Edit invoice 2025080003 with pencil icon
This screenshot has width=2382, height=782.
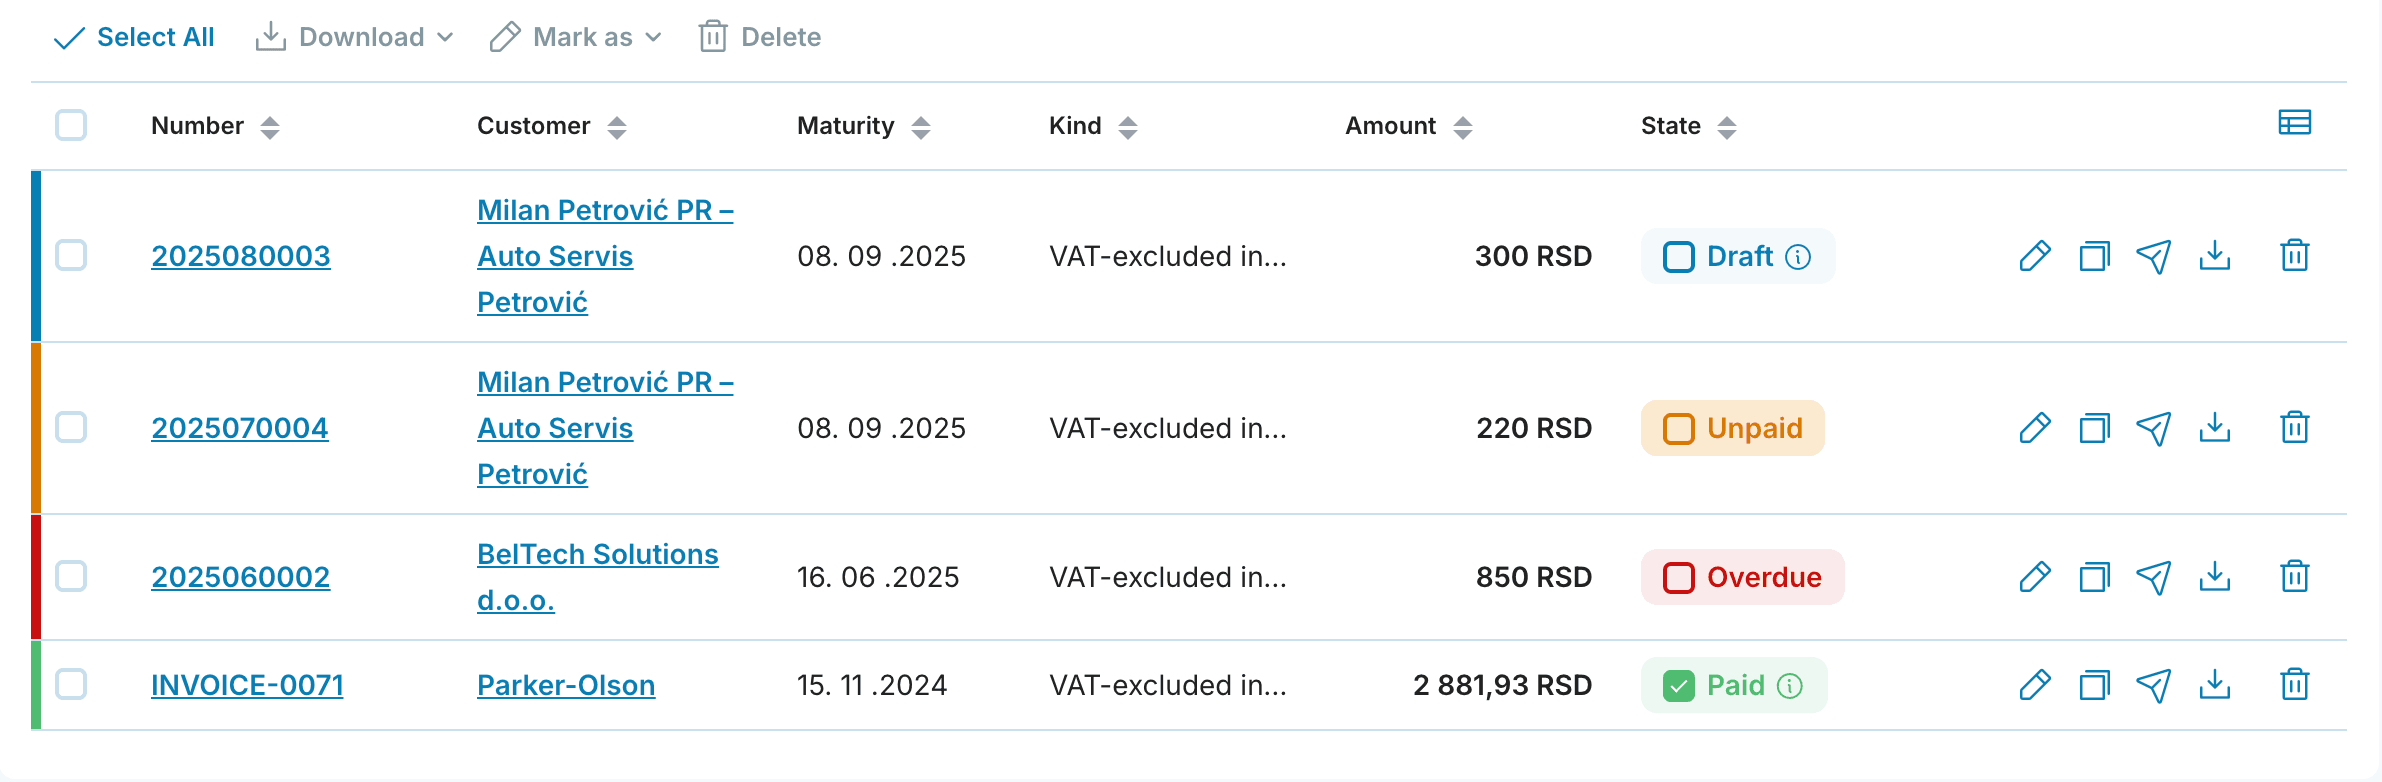point(2034,256)
